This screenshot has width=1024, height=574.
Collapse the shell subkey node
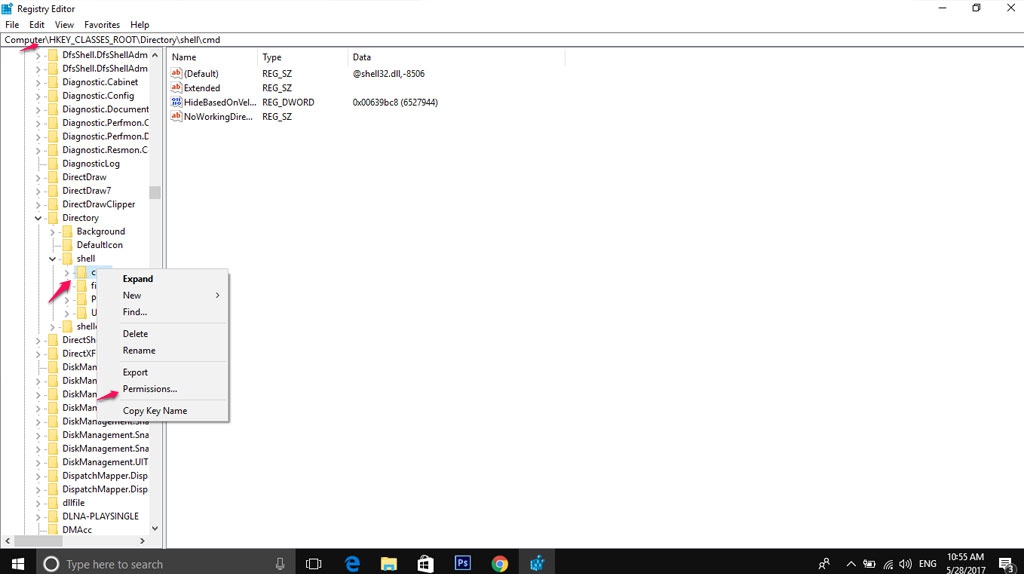point(53,259)
